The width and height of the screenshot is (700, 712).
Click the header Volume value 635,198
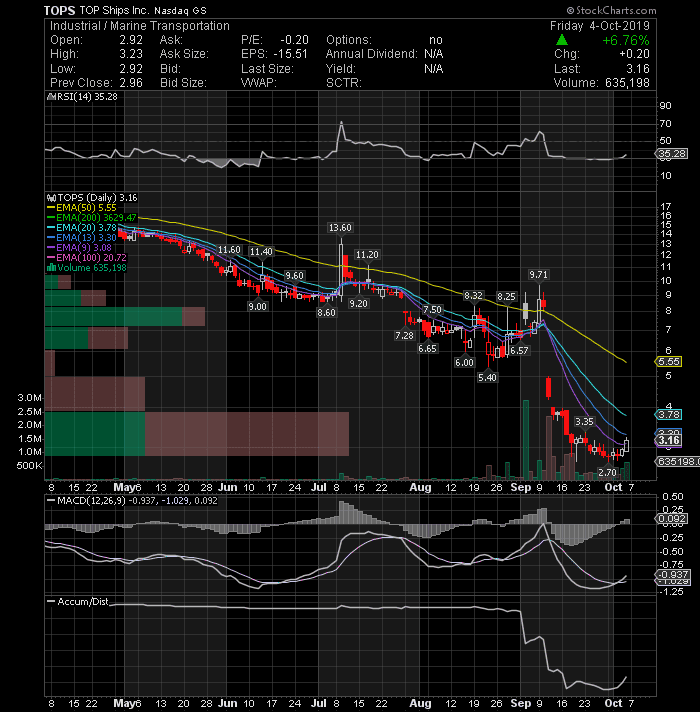coord(627,83)
